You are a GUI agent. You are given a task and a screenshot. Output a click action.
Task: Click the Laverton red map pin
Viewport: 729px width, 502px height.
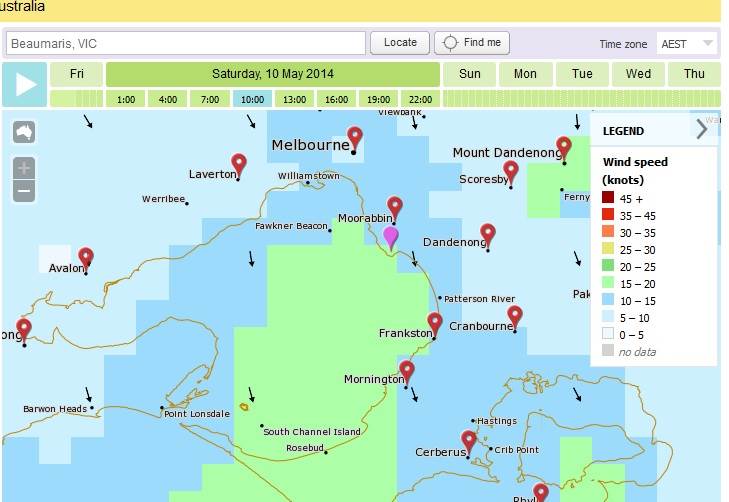coord(238,164)
